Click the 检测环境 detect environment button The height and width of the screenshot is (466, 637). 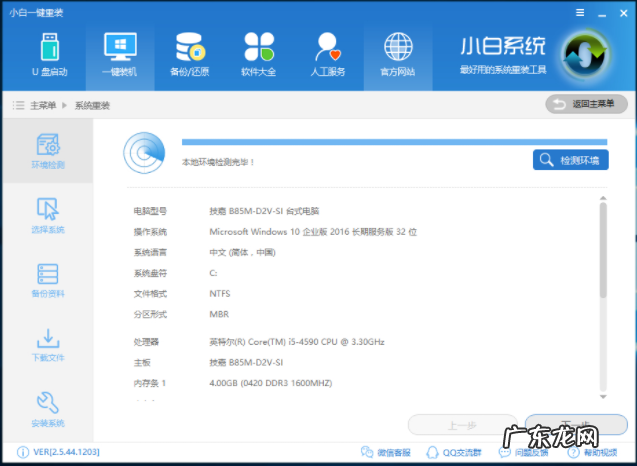coord(570,160)
